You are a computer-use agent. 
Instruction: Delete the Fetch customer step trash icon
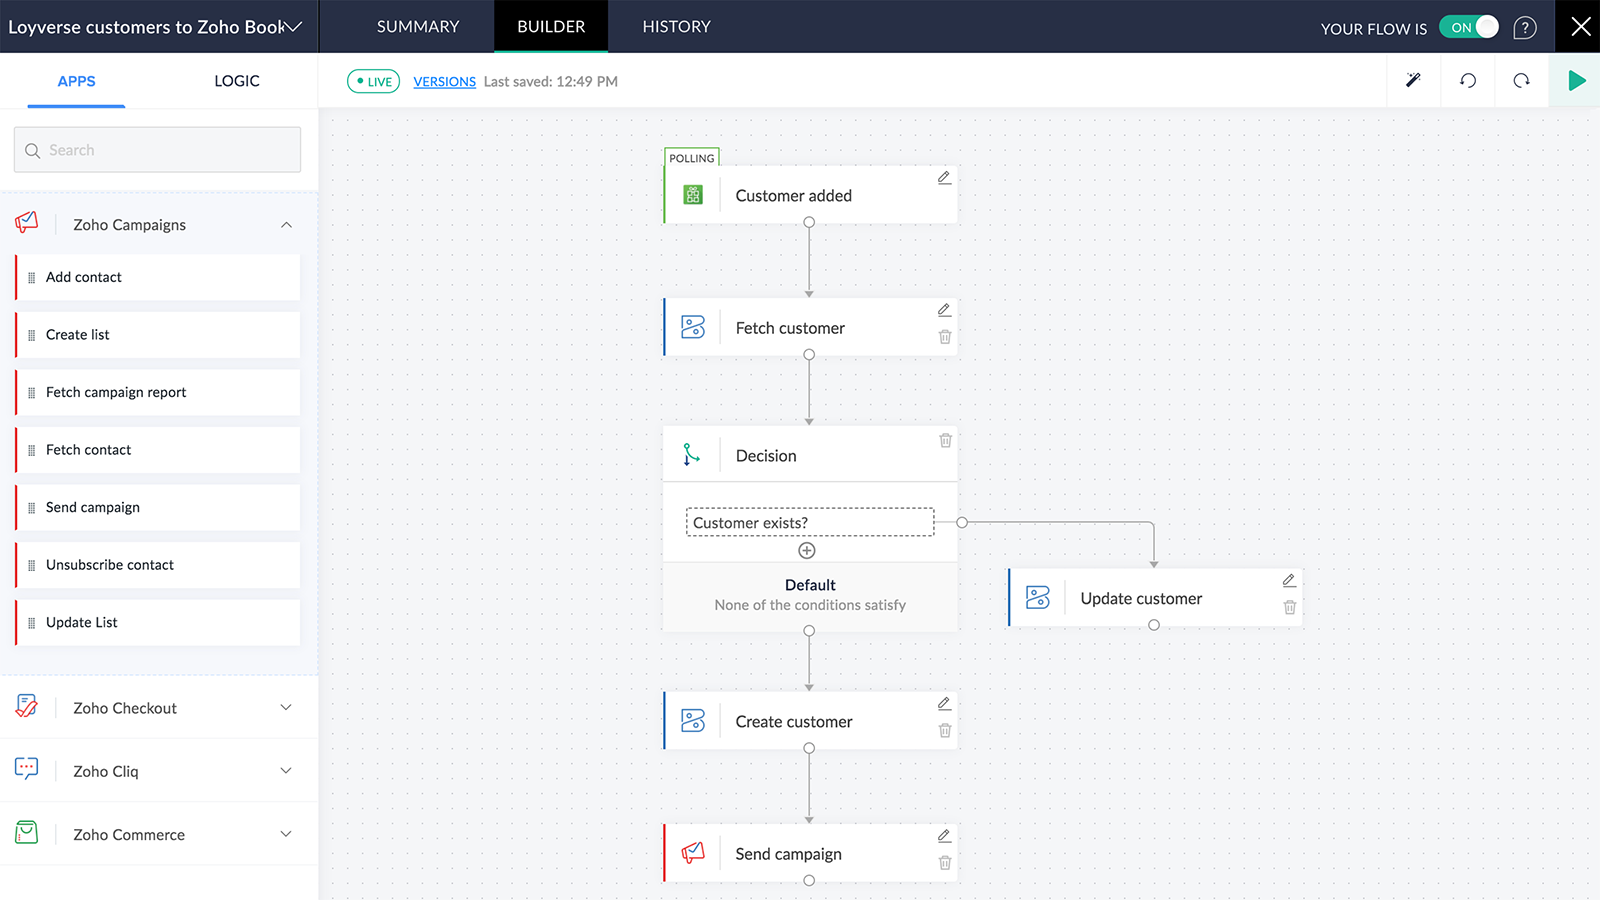945,337
